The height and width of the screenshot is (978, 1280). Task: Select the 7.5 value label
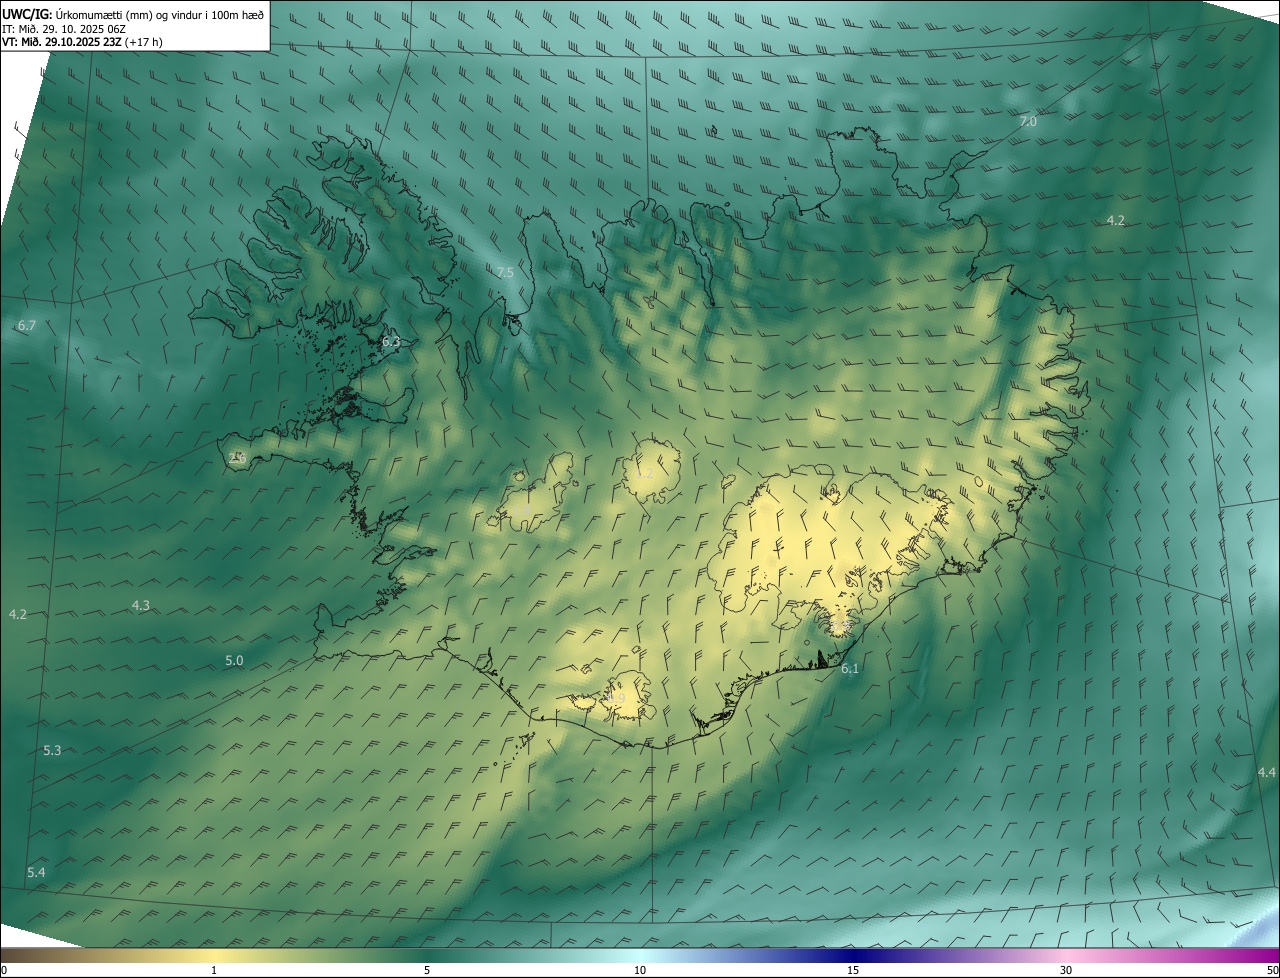tap(505, 272)
